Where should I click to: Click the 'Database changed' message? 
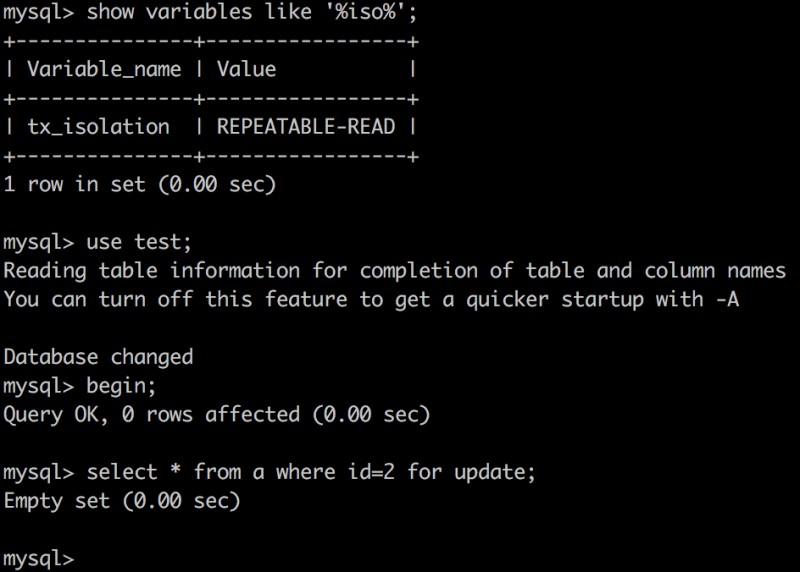point(98,357)
